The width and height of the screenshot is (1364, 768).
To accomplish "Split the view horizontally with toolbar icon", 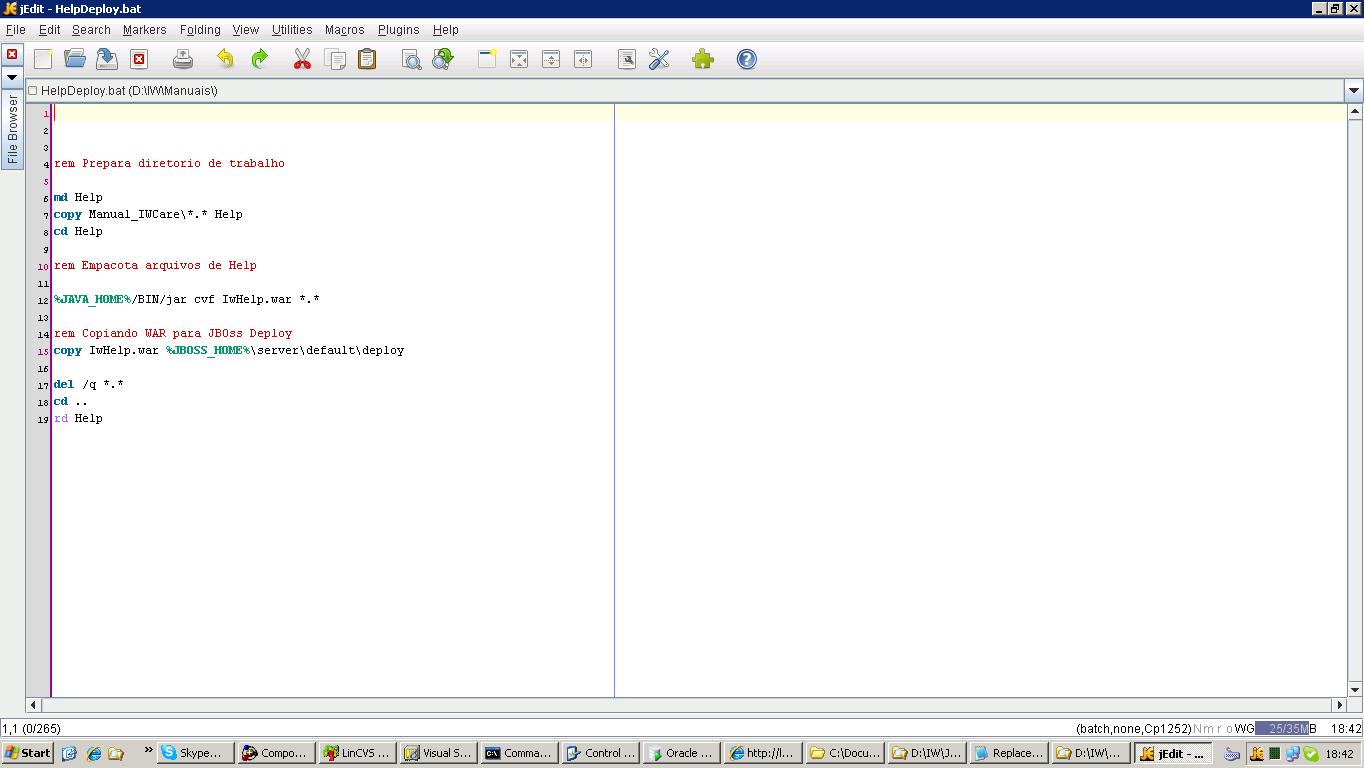I will point(551,60).
